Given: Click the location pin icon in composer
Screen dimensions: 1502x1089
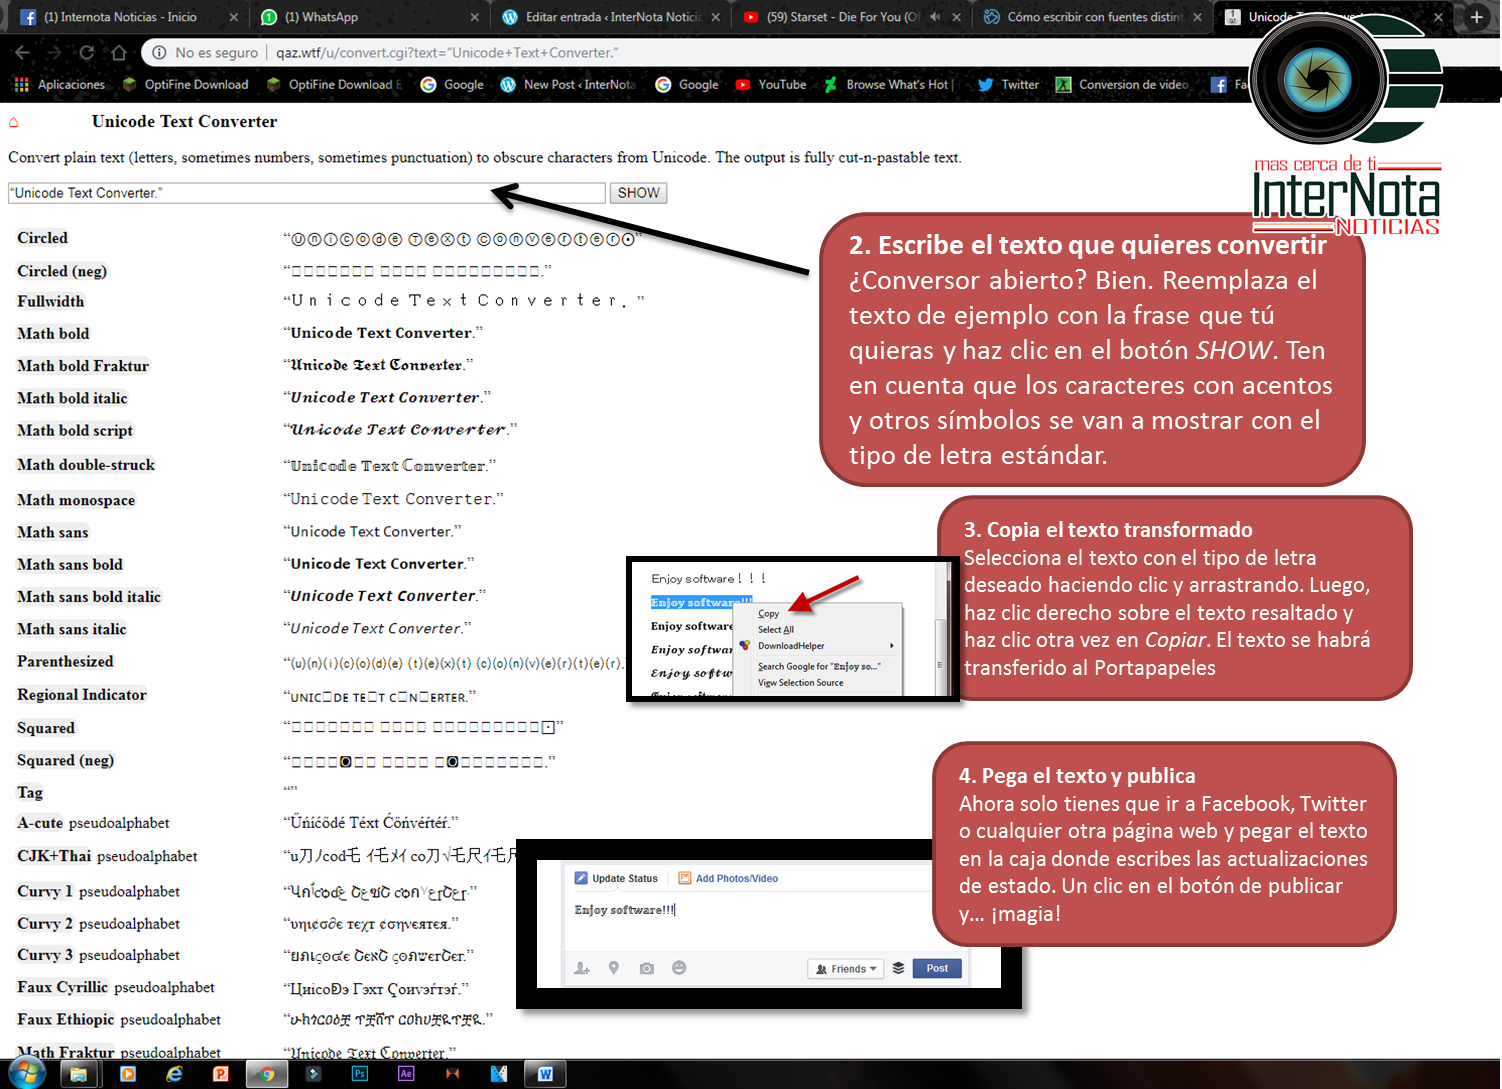Looking at the screenshot, I should (x=614, y=968).
